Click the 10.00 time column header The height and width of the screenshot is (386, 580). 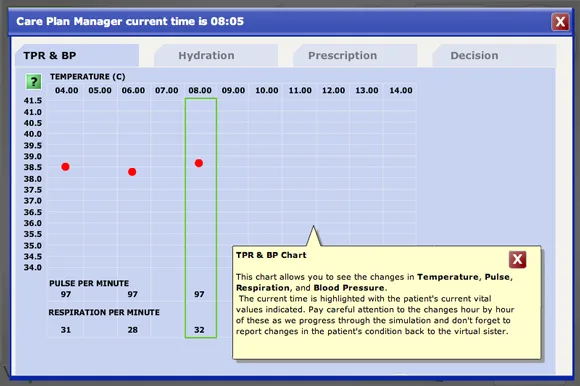[x=267, y=91]
